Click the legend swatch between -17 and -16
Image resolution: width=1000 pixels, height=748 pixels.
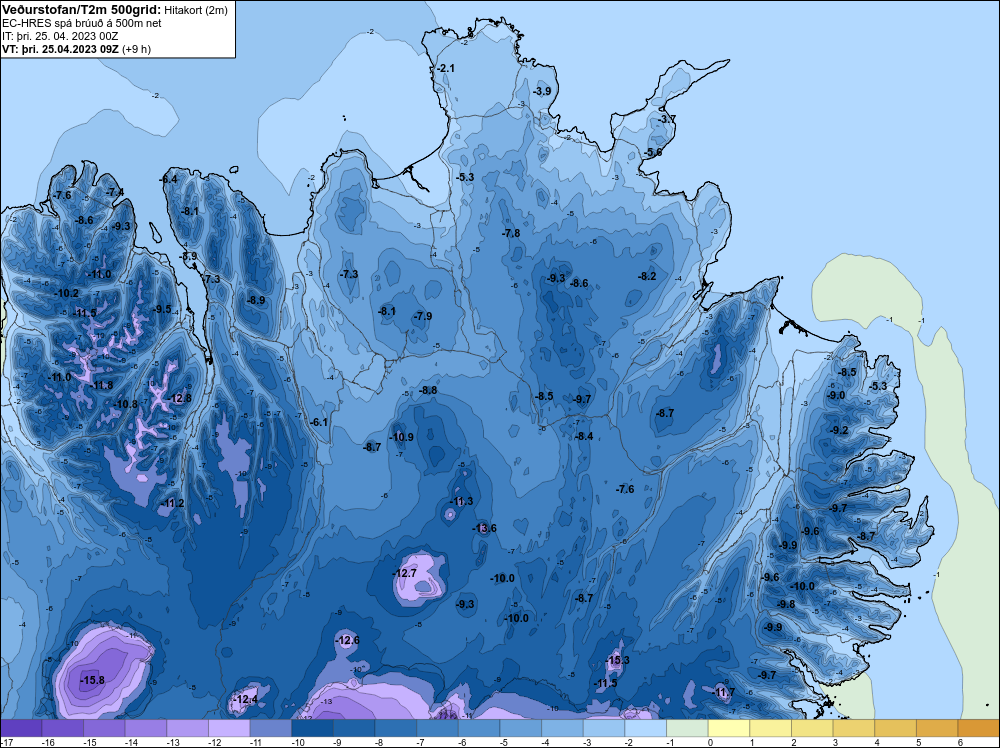[21, 728]
